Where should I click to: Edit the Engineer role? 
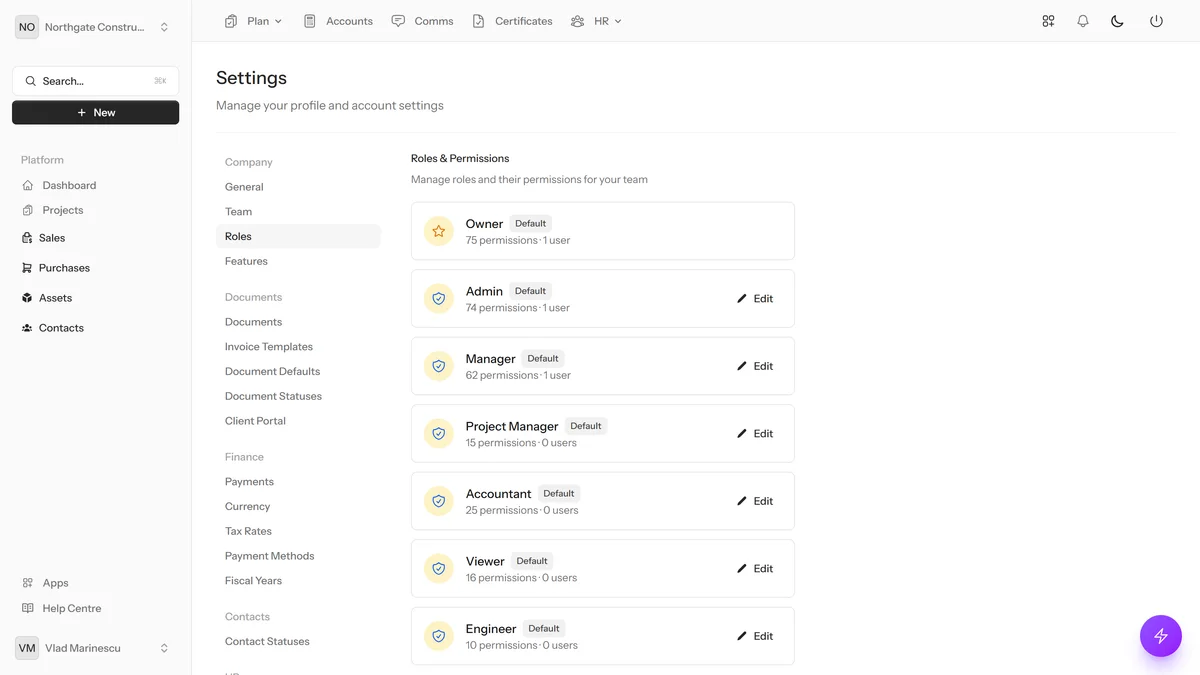point(755,636)
